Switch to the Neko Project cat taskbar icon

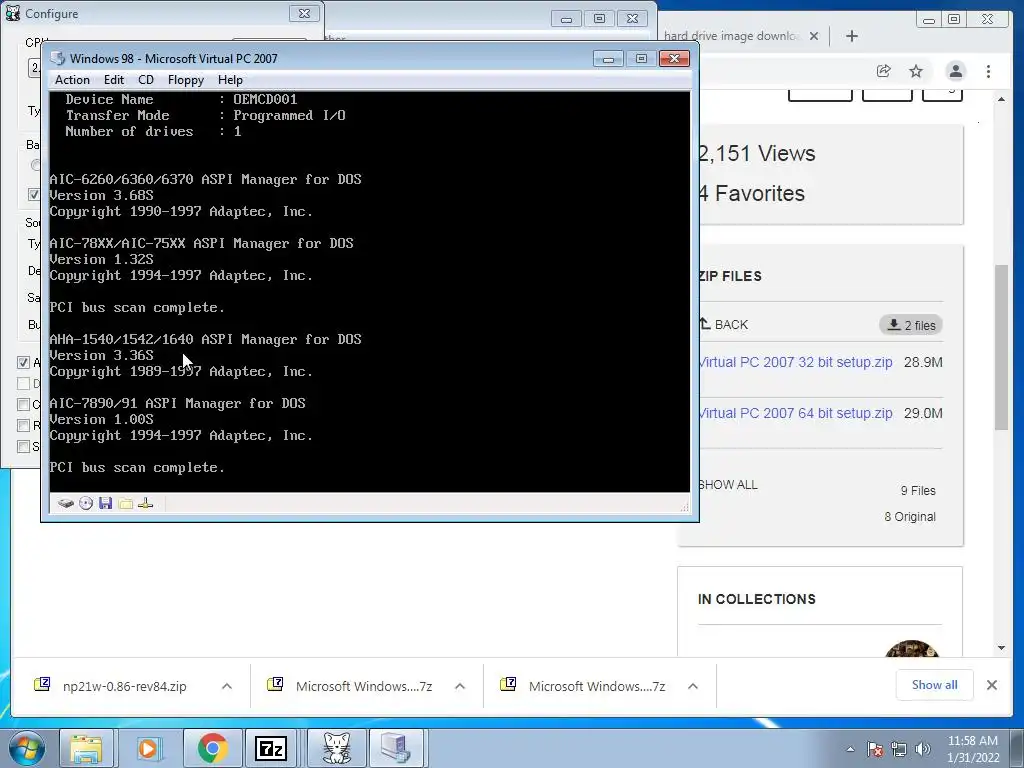[x=337, y=748]
